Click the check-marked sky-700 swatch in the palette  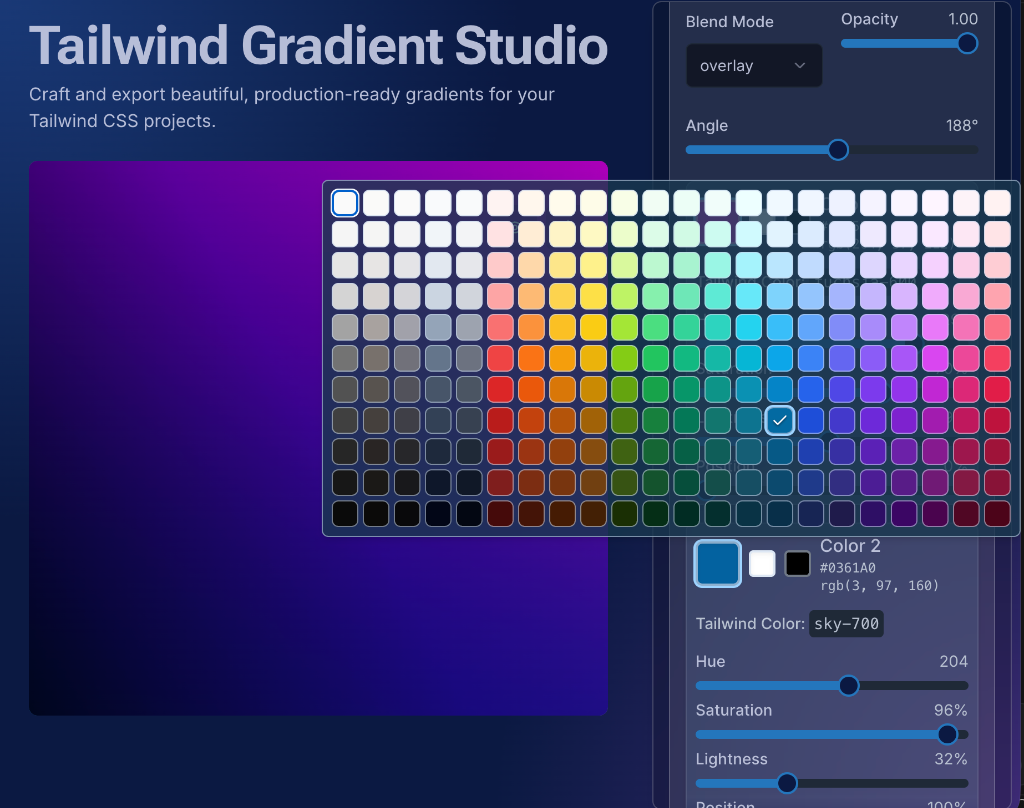pos(780,420)
